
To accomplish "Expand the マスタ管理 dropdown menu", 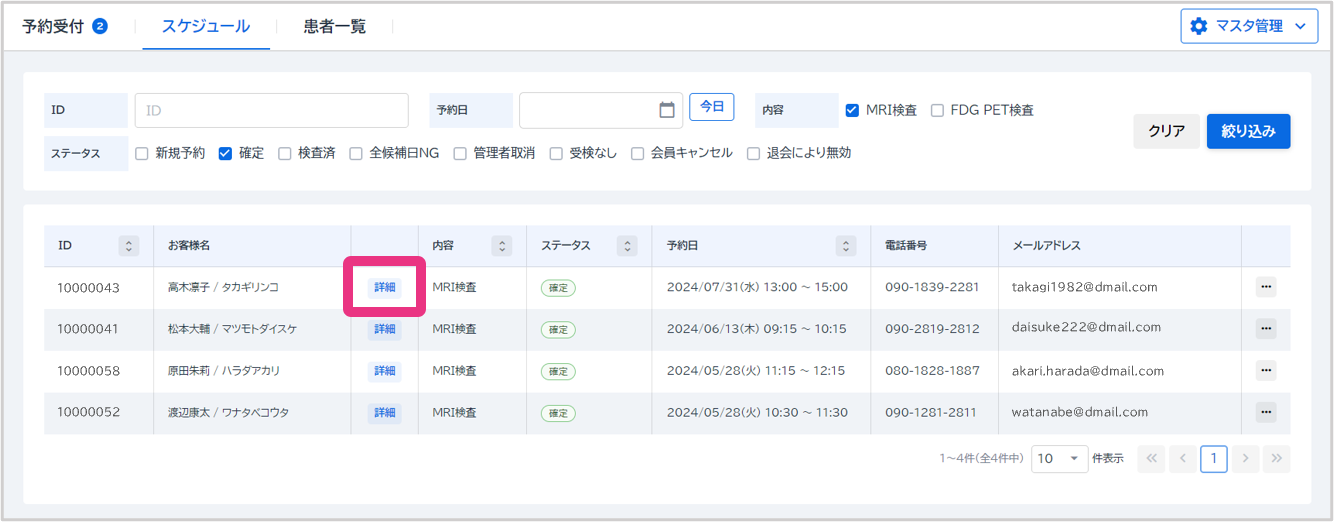I will click(1248, 27).
